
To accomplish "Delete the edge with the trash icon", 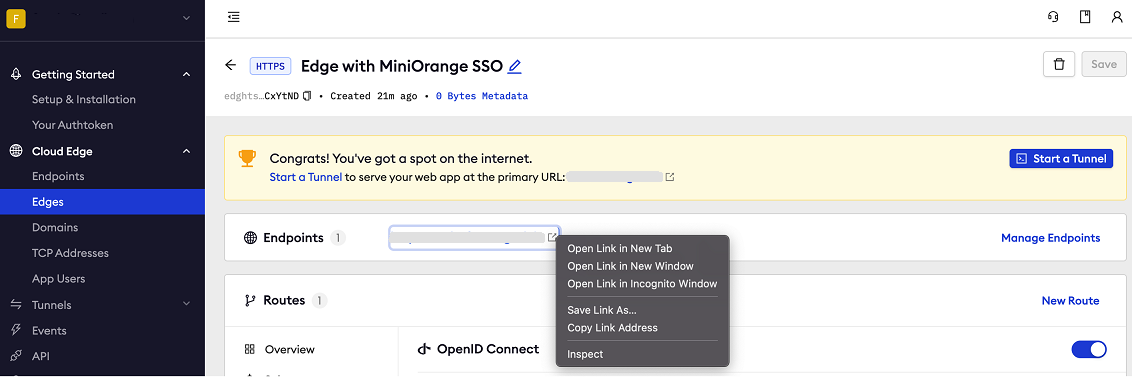I will pos(1059,64).
